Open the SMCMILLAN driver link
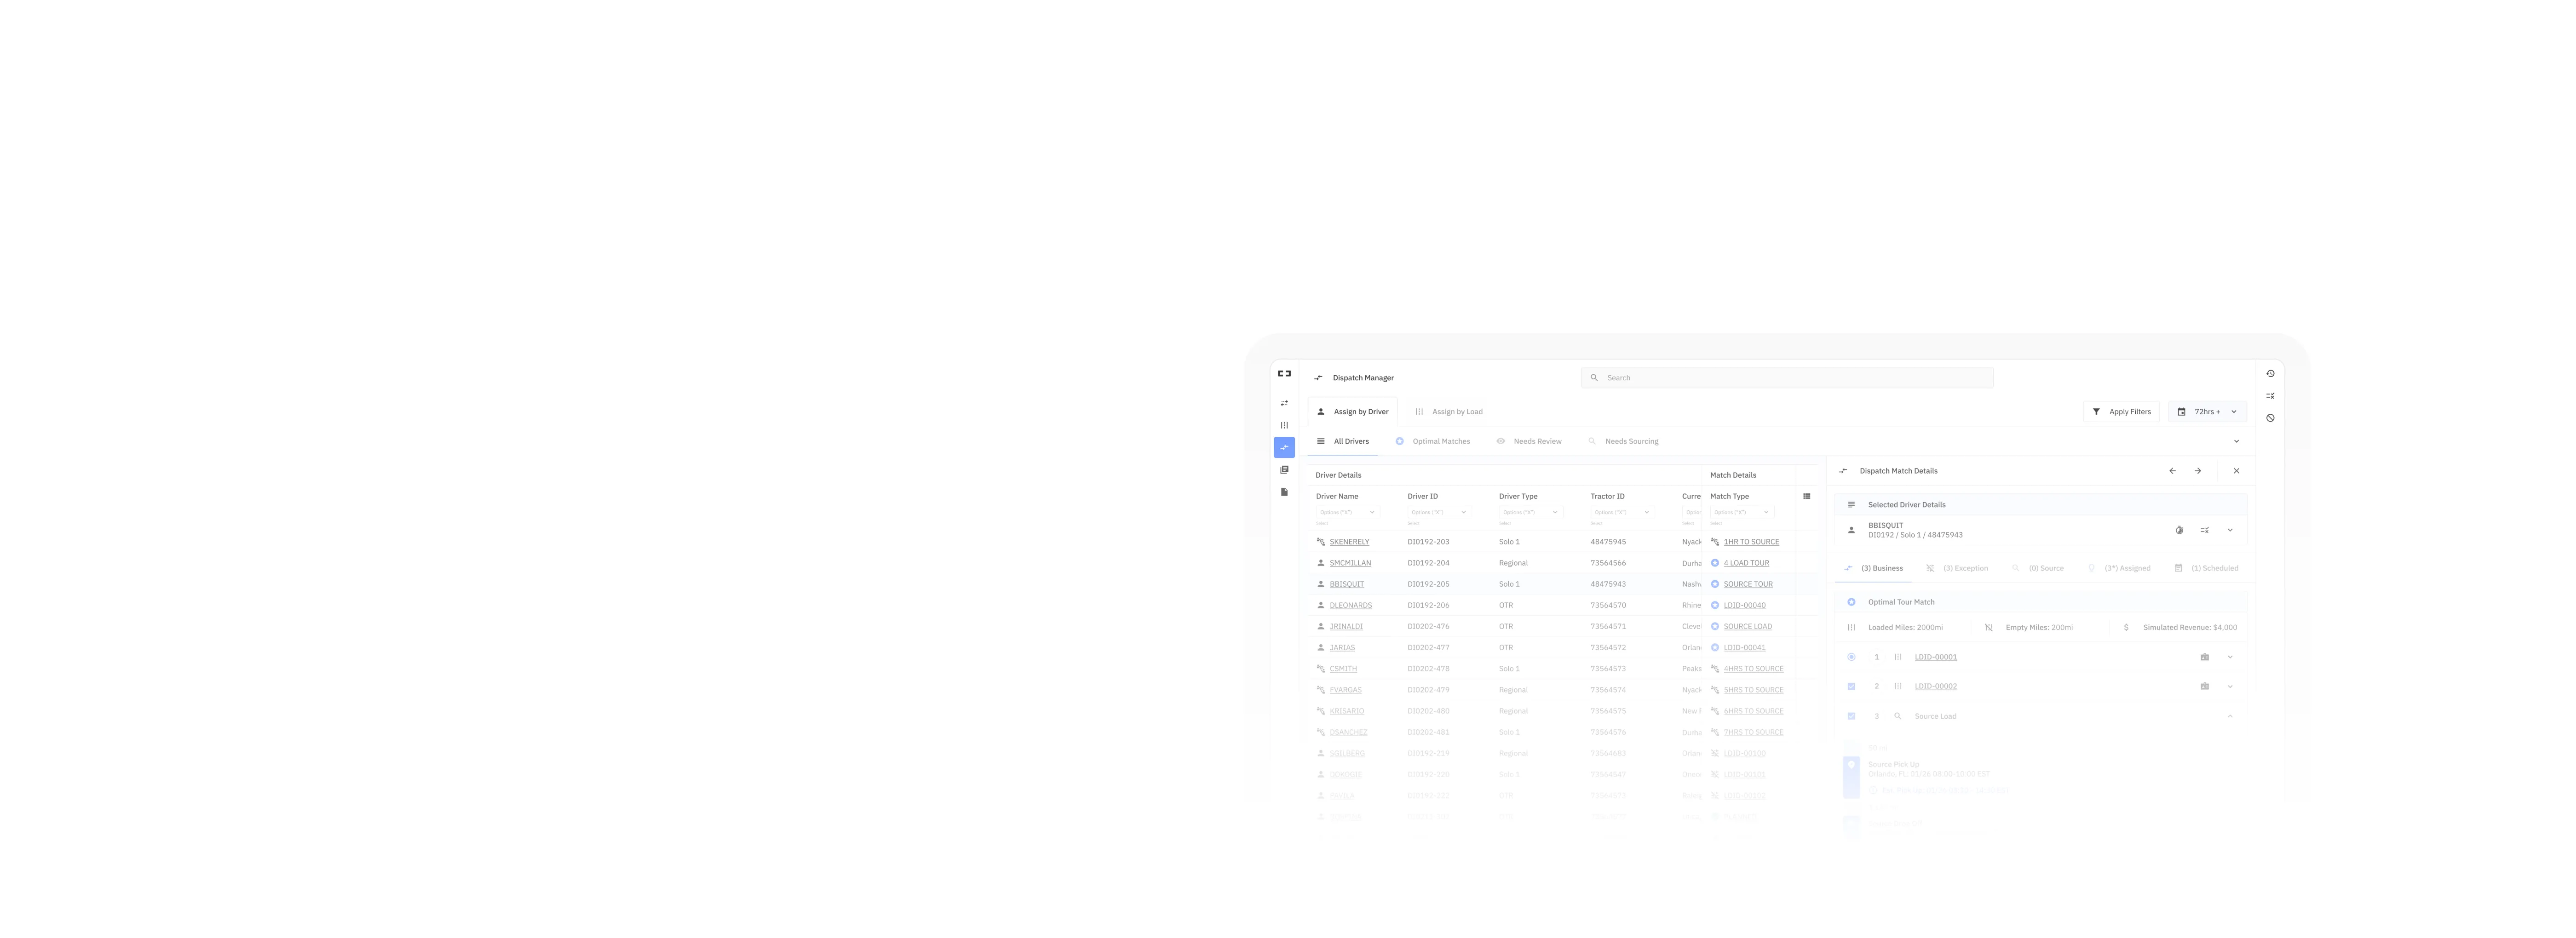This screenshot has width=2576, height=938. [1350, 563]
